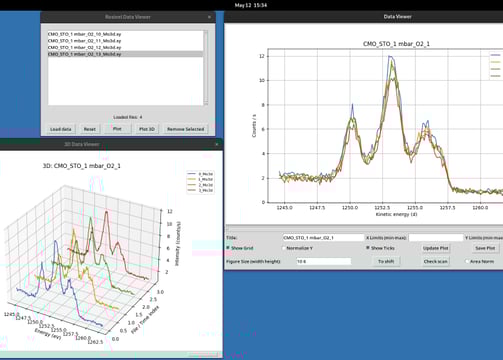
Task: Click the Save Plot button
Action: [x=485, y=248]
